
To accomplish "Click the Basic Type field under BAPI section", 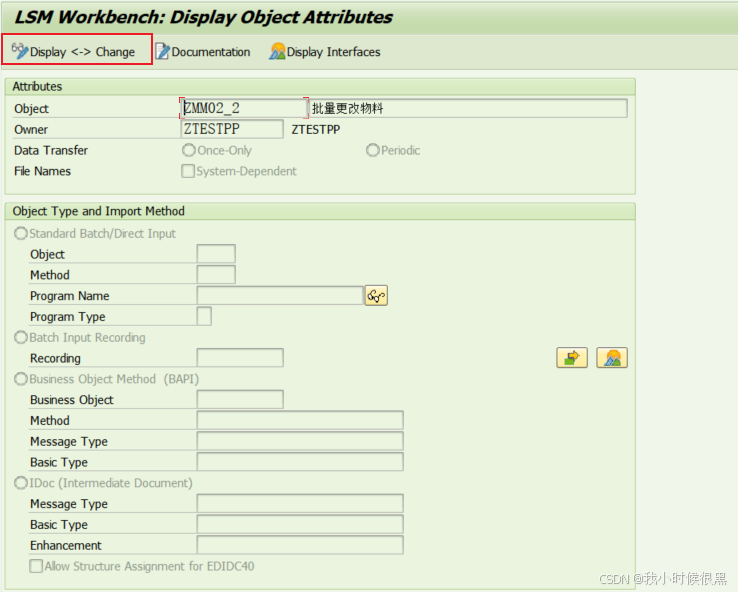I will [x=300, y=462].
